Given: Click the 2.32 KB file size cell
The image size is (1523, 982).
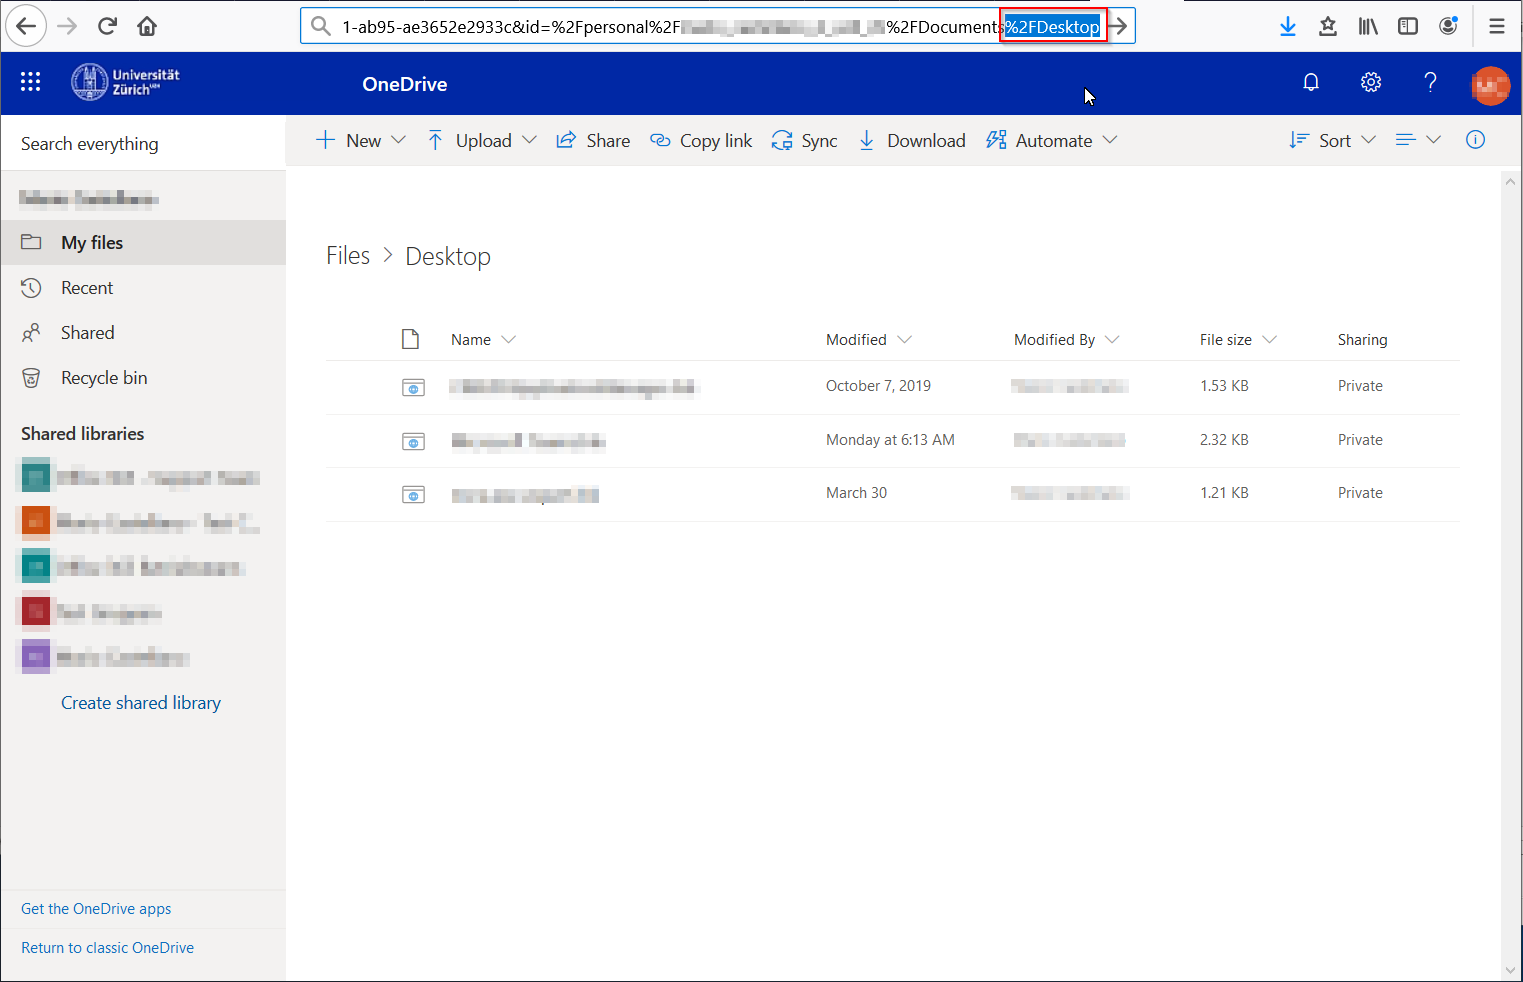Looking at the screenshot, I should pos(1224,440).
